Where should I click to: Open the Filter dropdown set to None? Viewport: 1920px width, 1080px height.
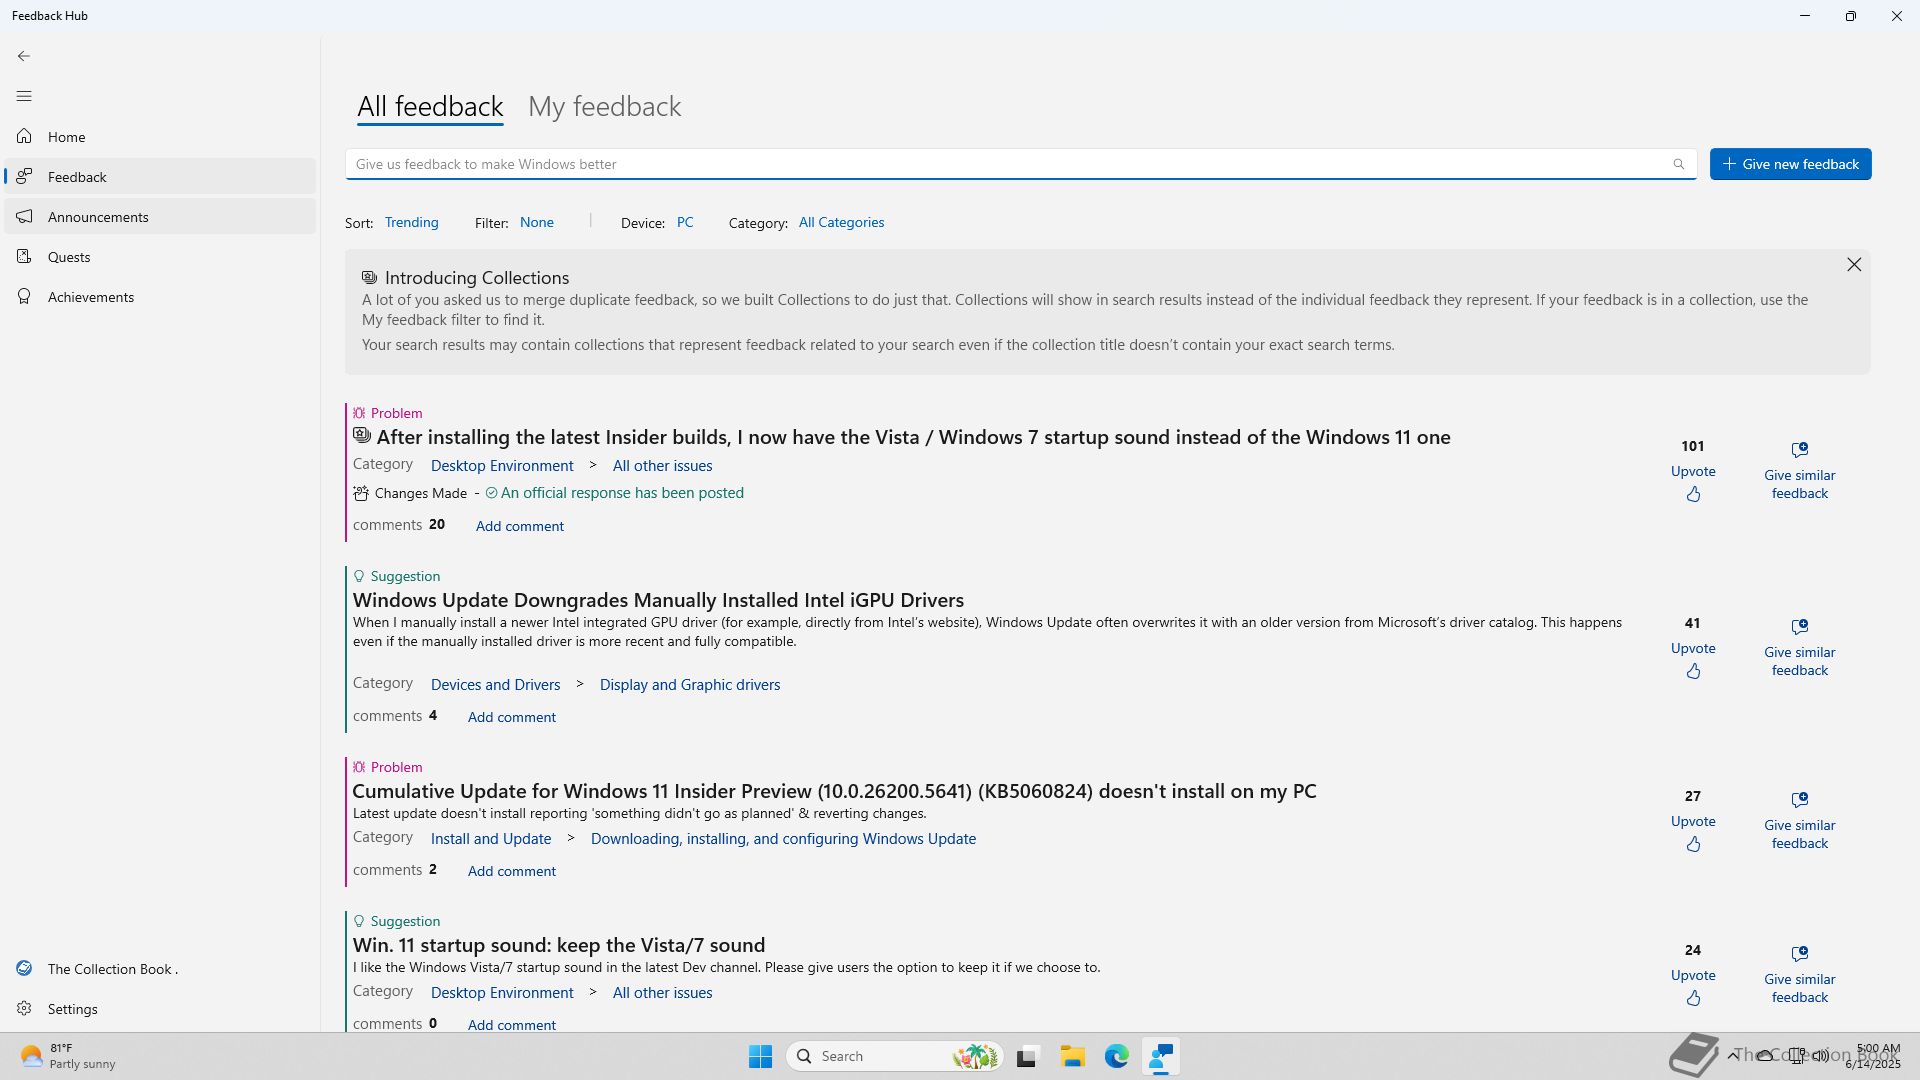pos(536,222)
